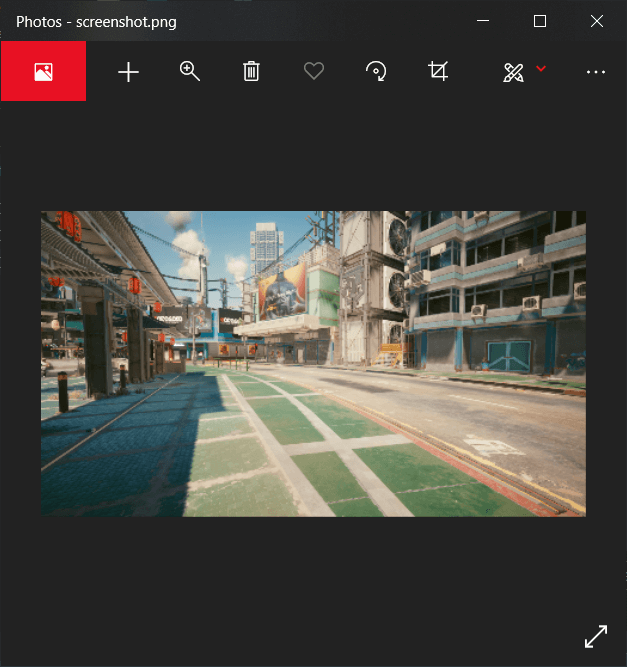Maximize the Photos window
The width and height of the screenshot is (627, 667).
pos(540,21)
